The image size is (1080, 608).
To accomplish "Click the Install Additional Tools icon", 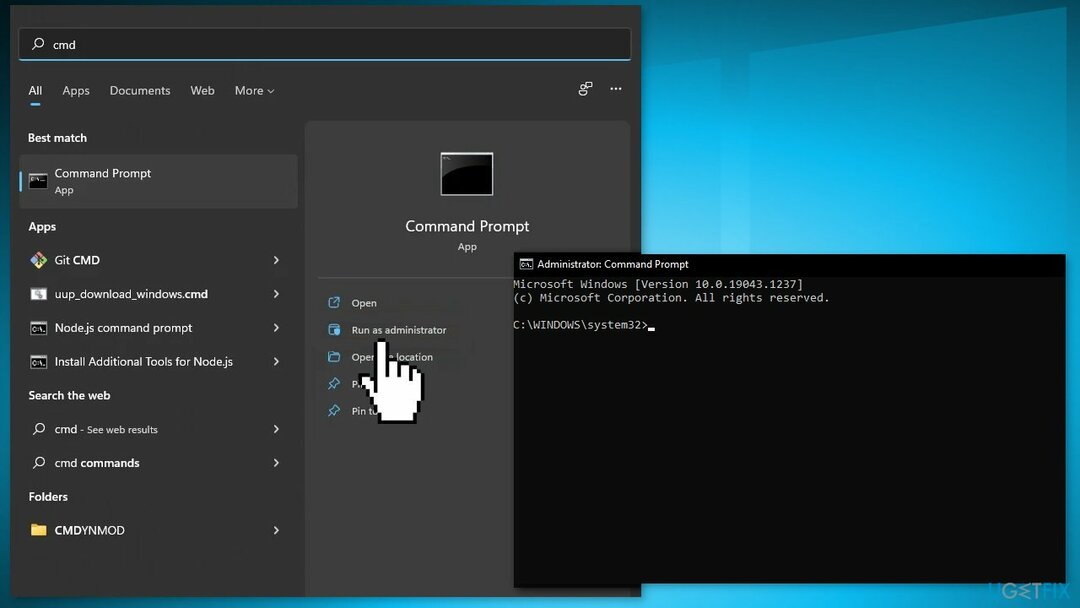I will click(39, 362).
